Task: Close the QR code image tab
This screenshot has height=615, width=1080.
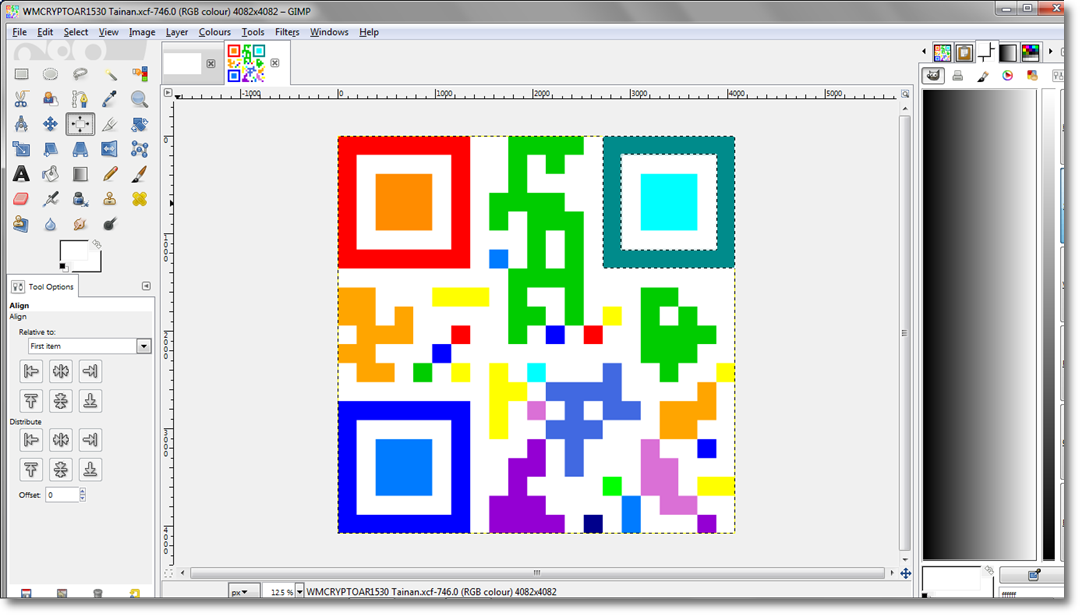Action: tap(275, 63)
